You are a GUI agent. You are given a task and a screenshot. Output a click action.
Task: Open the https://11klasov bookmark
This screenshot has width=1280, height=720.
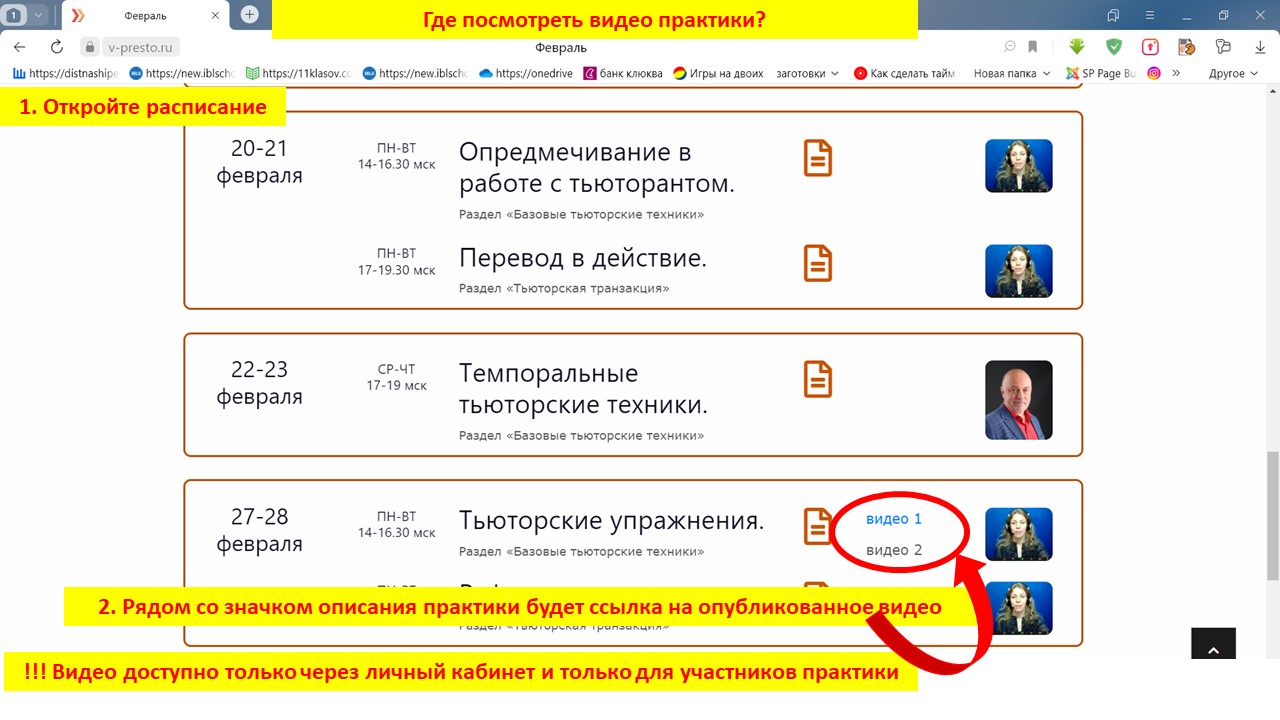pyautogui.click(x=299, y=73)
